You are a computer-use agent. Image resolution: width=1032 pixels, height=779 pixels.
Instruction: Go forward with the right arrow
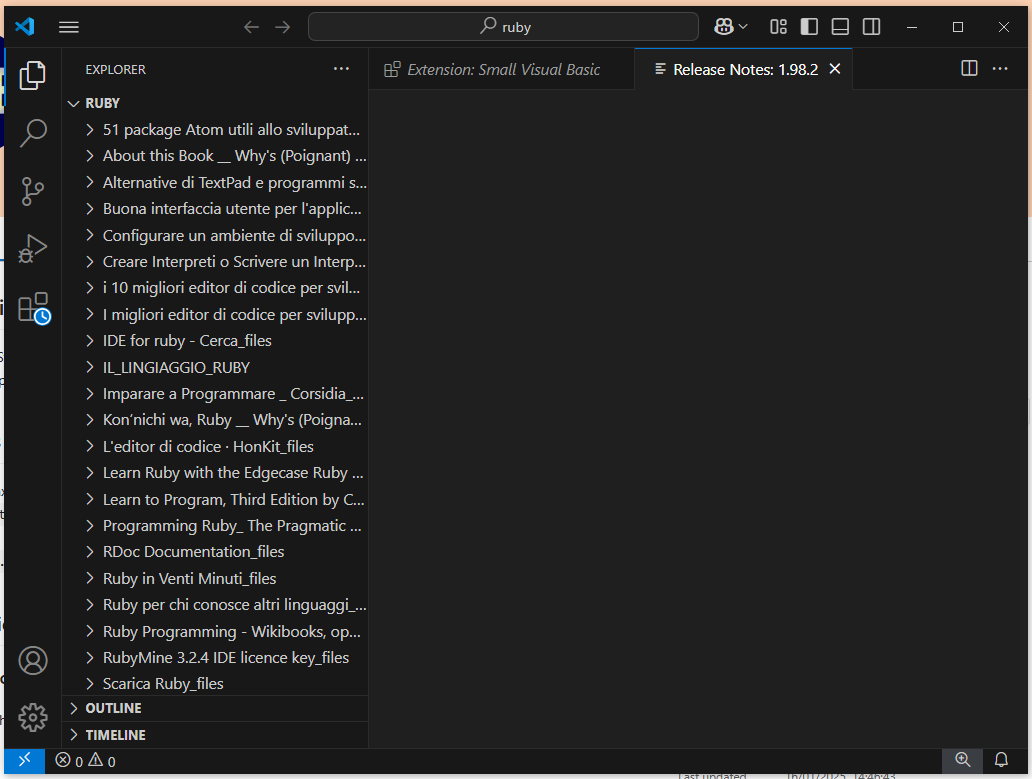click(x=282, y=27)
